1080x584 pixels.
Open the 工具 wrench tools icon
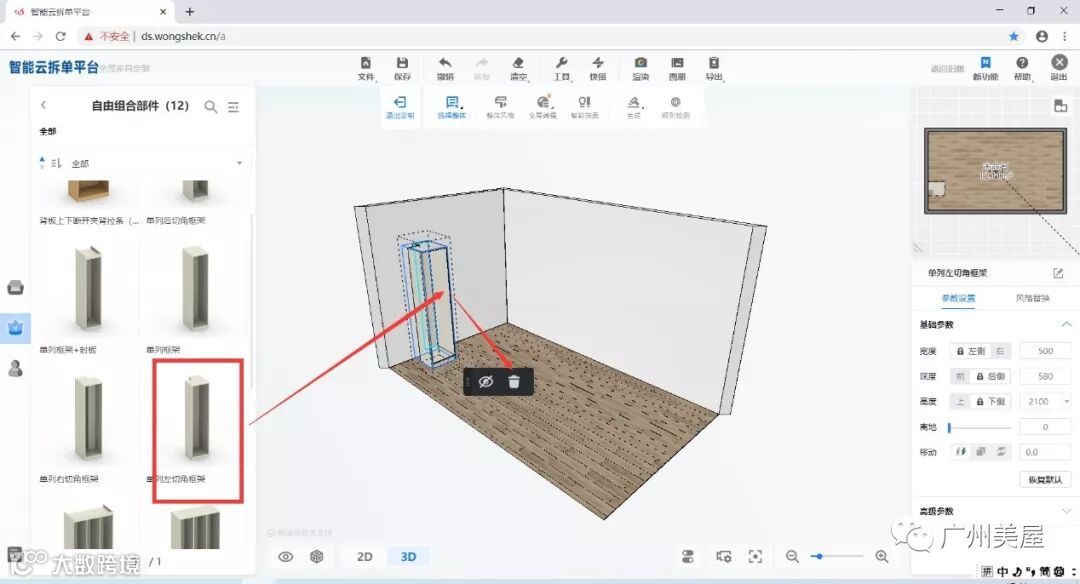coord(561,68)
